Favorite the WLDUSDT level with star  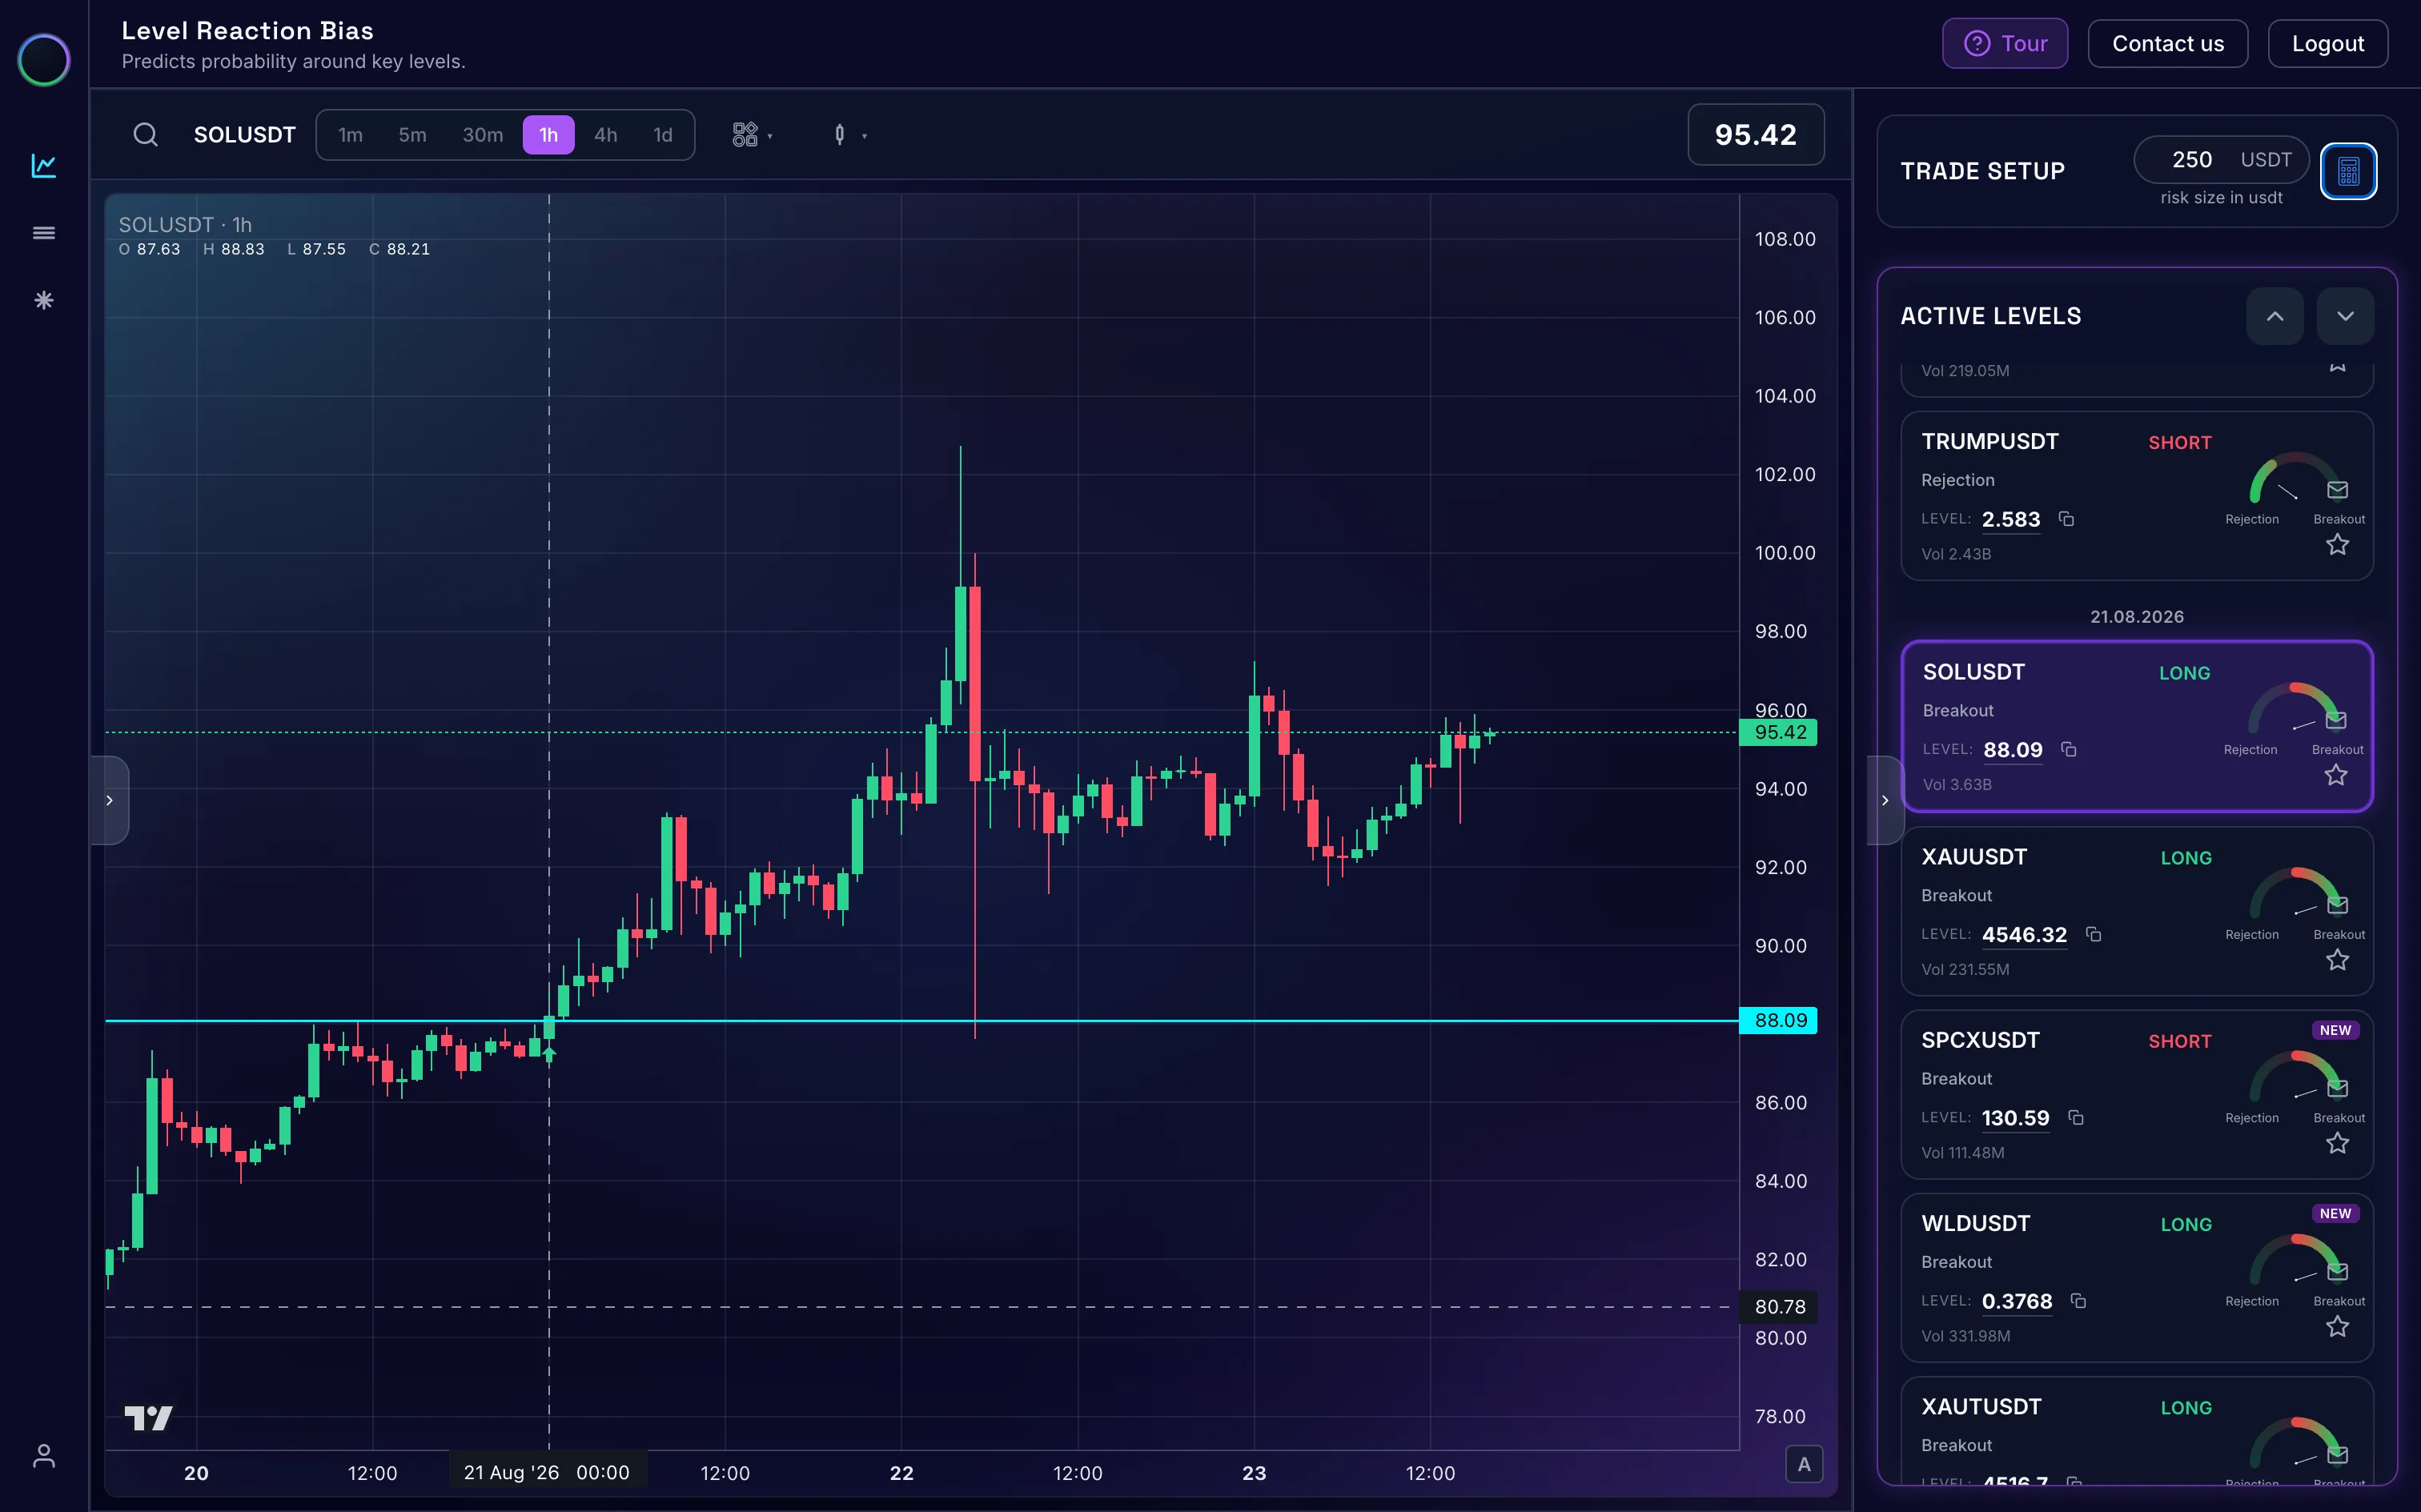[x=2337, y=1327]
